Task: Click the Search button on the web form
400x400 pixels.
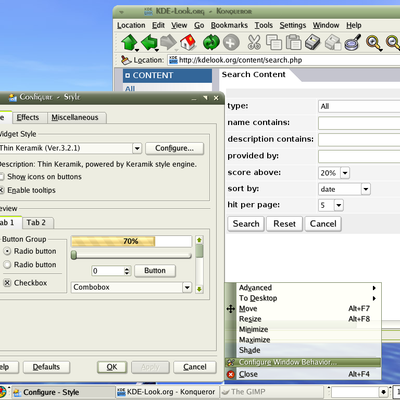Action: click(x=246, y=224)
